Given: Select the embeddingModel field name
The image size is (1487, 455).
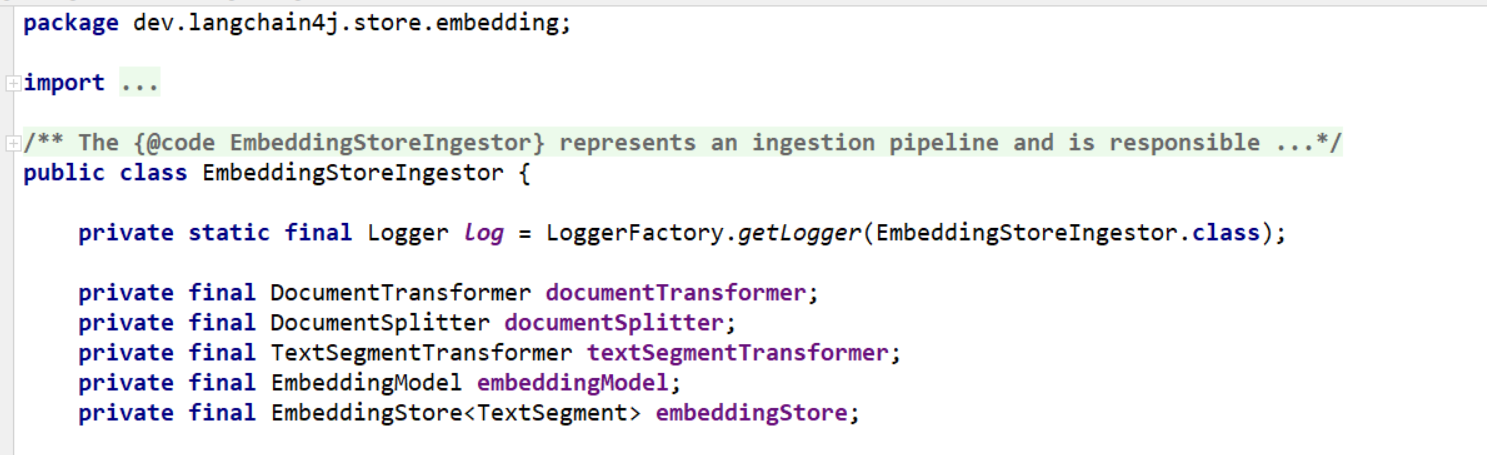Looking at the screenshot, I should tap(572, 383).
